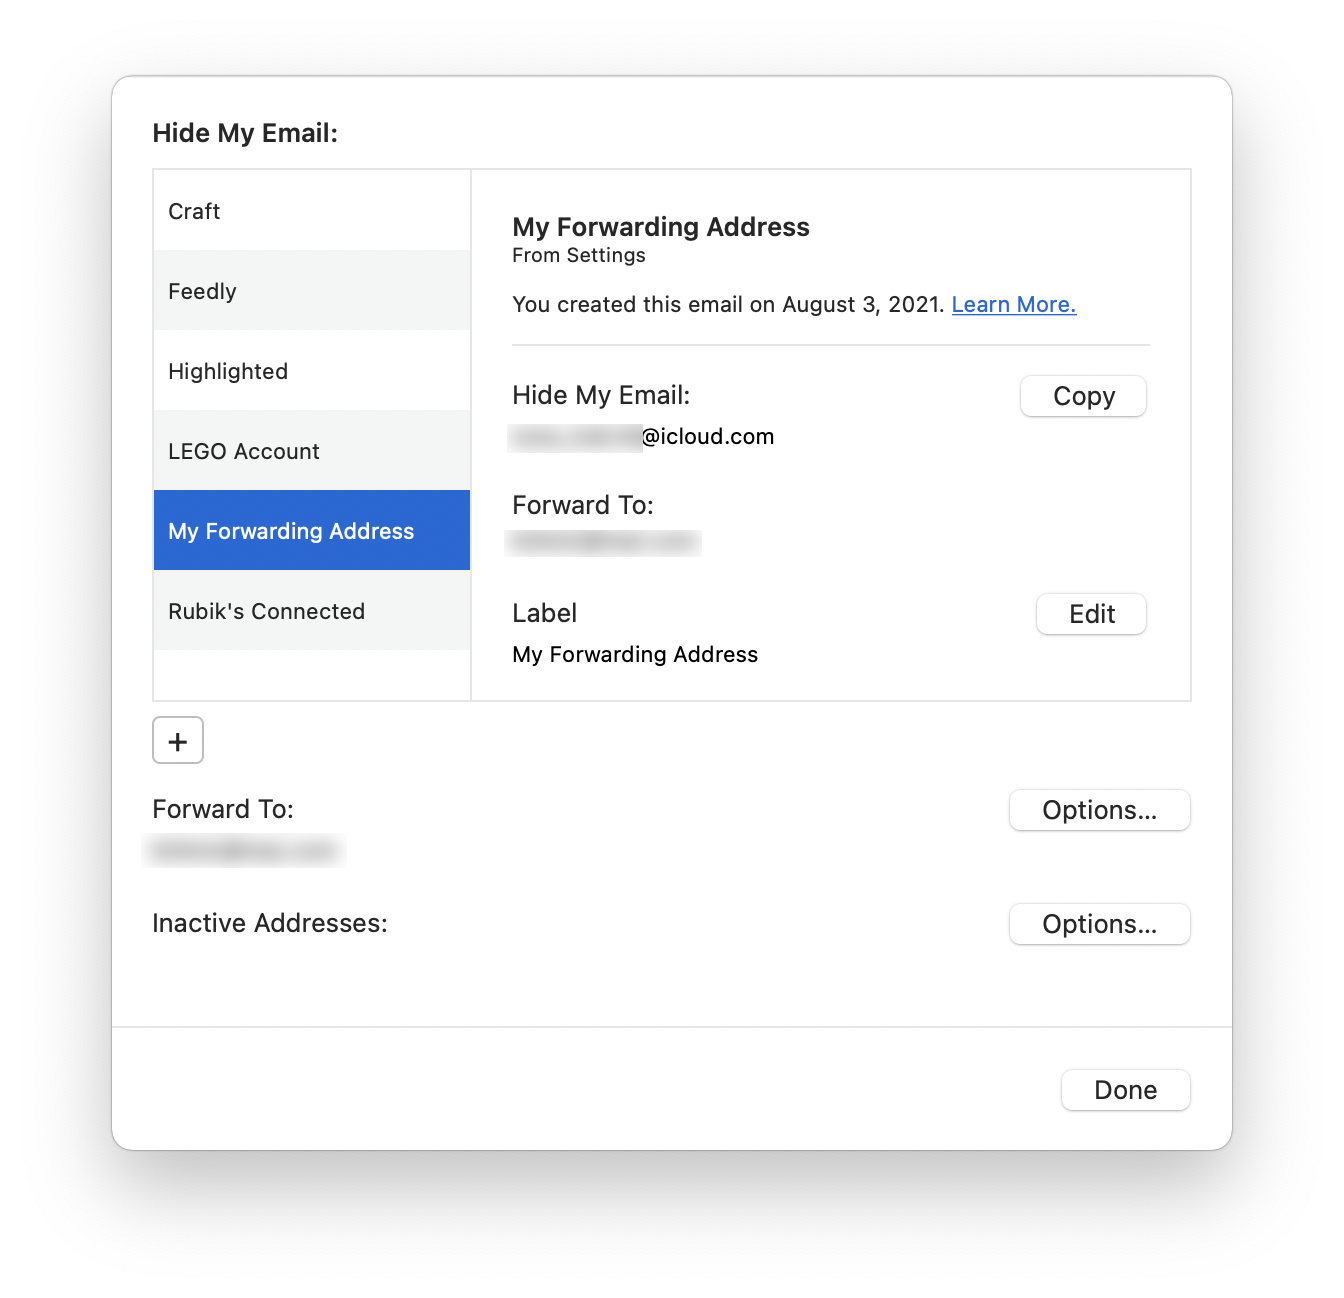1344x1298 pixels.
Task: Open Options for the Forward To address
Action: [x=1100, y=810]
